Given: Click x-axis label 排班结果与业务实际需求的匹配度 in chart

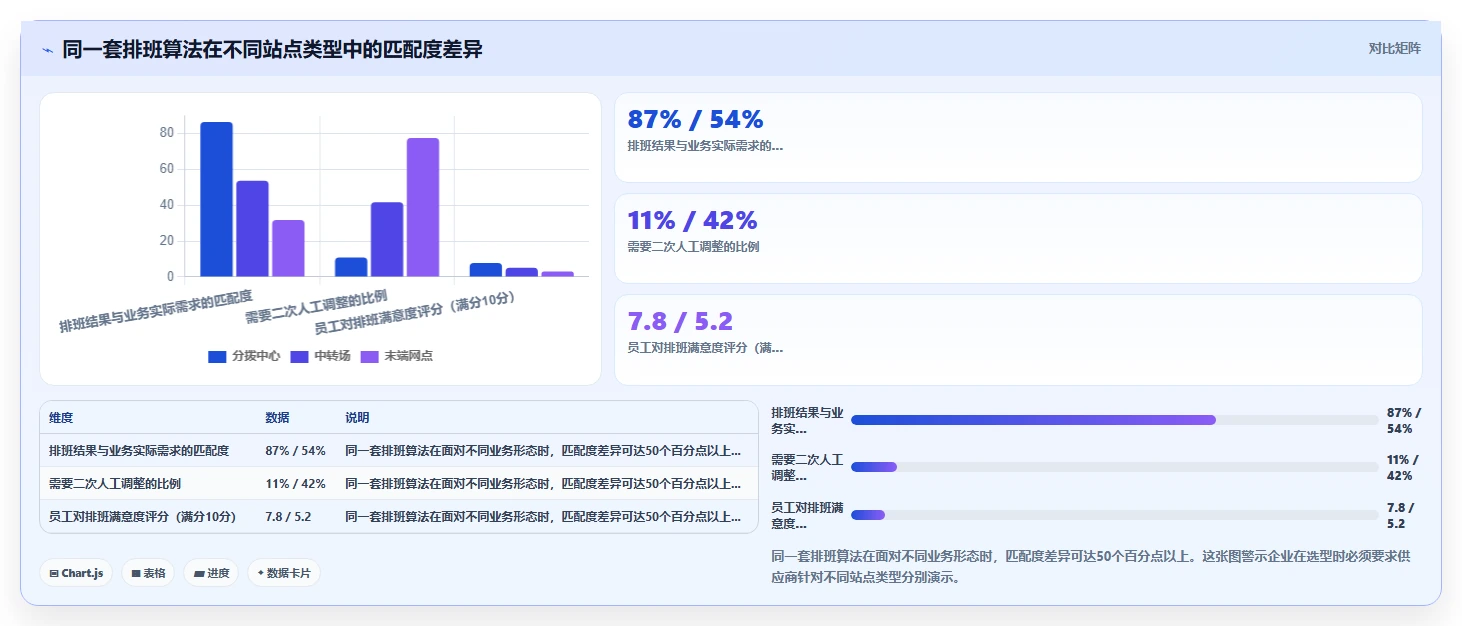Looking at the screenshot, I should pyautogui.click(x=156, y=311).
